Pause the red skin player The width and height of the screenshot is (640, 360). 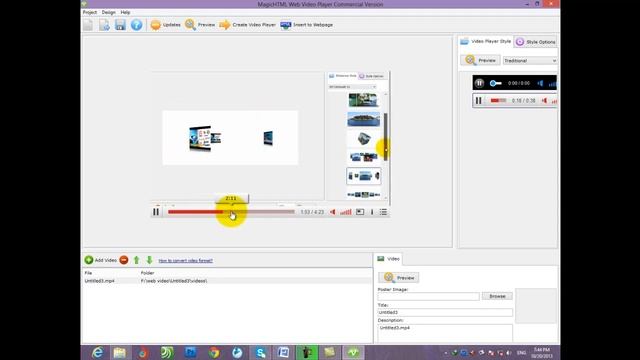coord(478,100)
